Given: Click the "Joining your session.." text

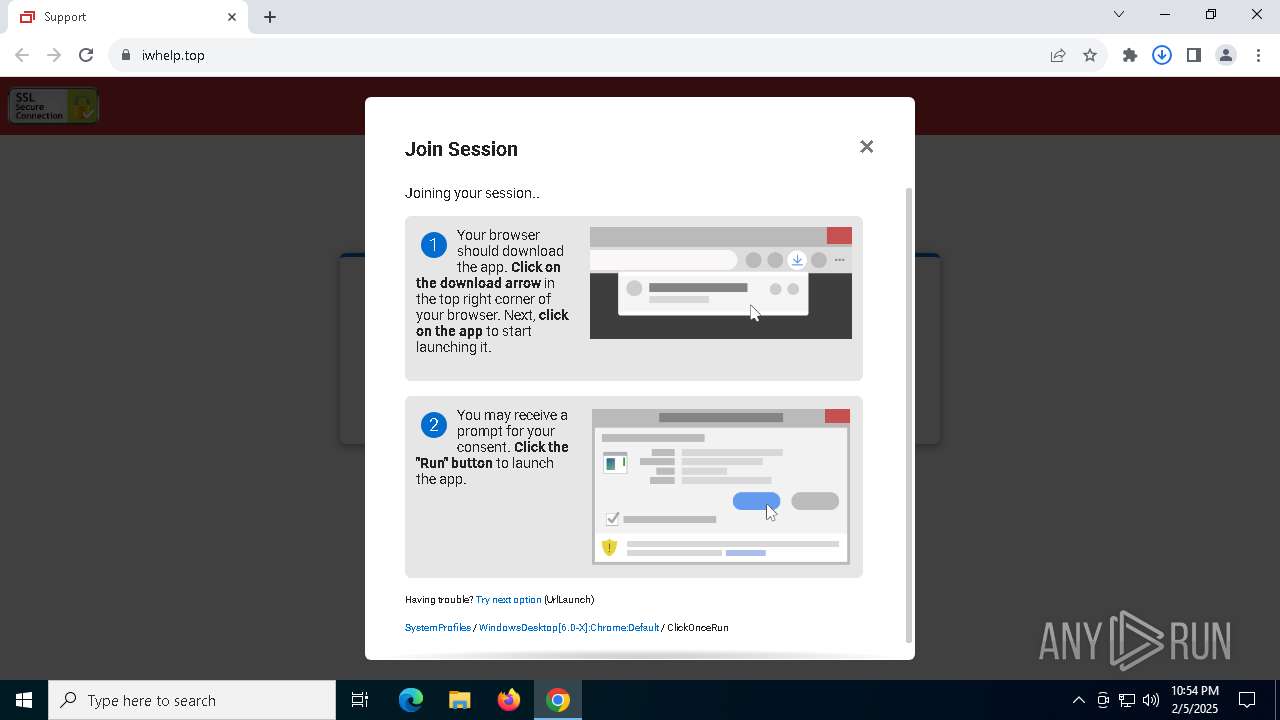Looking at the screenshot, I should click(472, 193).
